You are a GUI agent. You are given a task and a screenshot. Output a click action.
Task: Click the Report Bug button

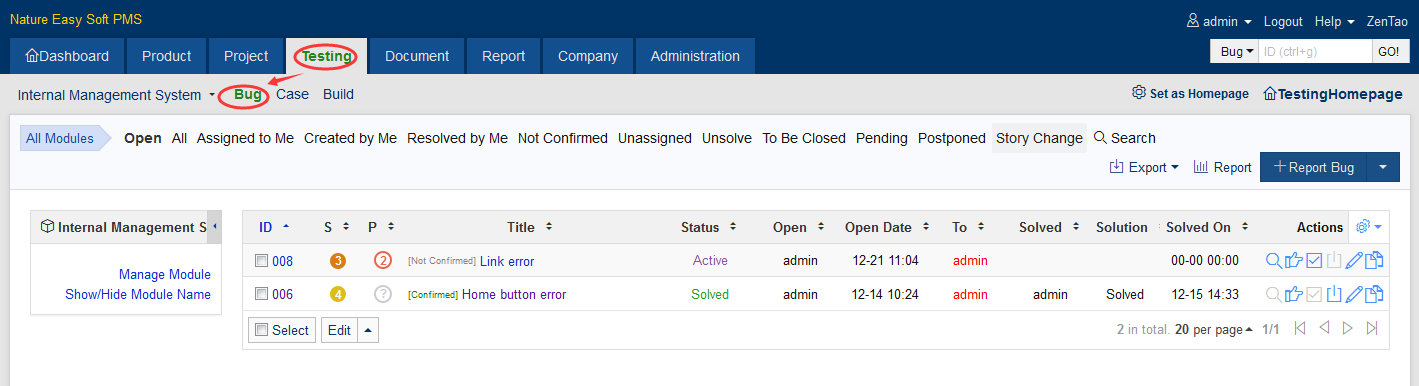[x=1313, y=167]
